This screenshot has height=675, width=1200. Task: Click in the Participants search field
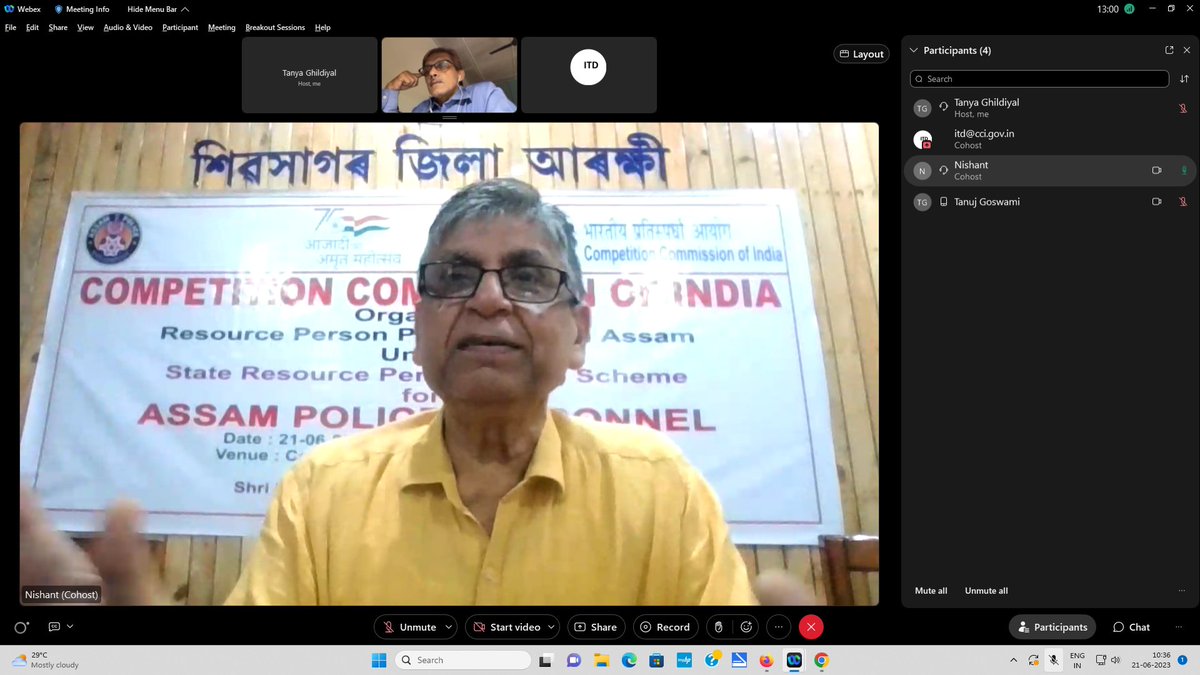click(1040, 78)
